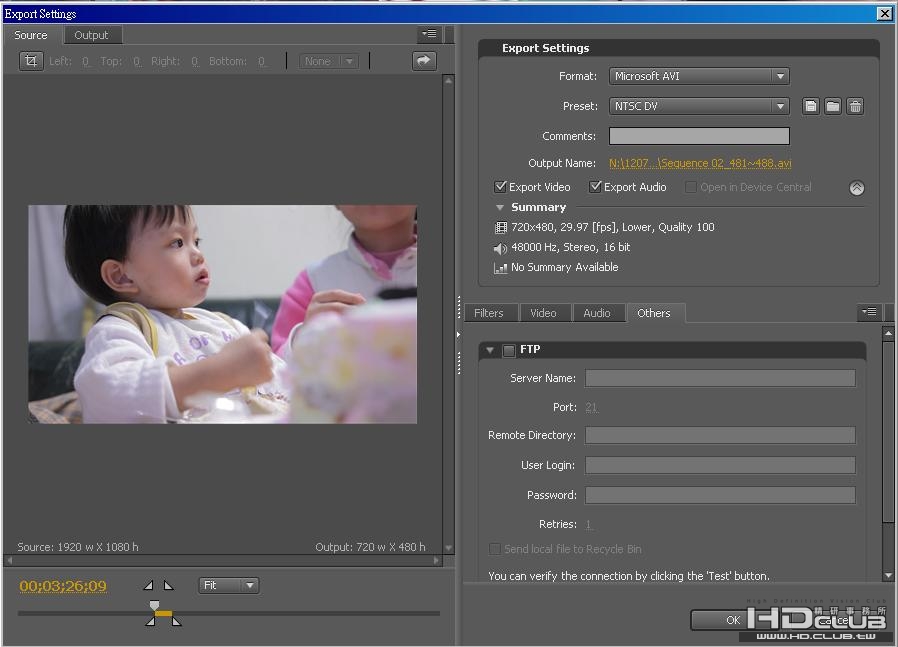The width and height of the screenshot is (898, 647).
Task: Import a preset from folder
Action: point(833,106)
